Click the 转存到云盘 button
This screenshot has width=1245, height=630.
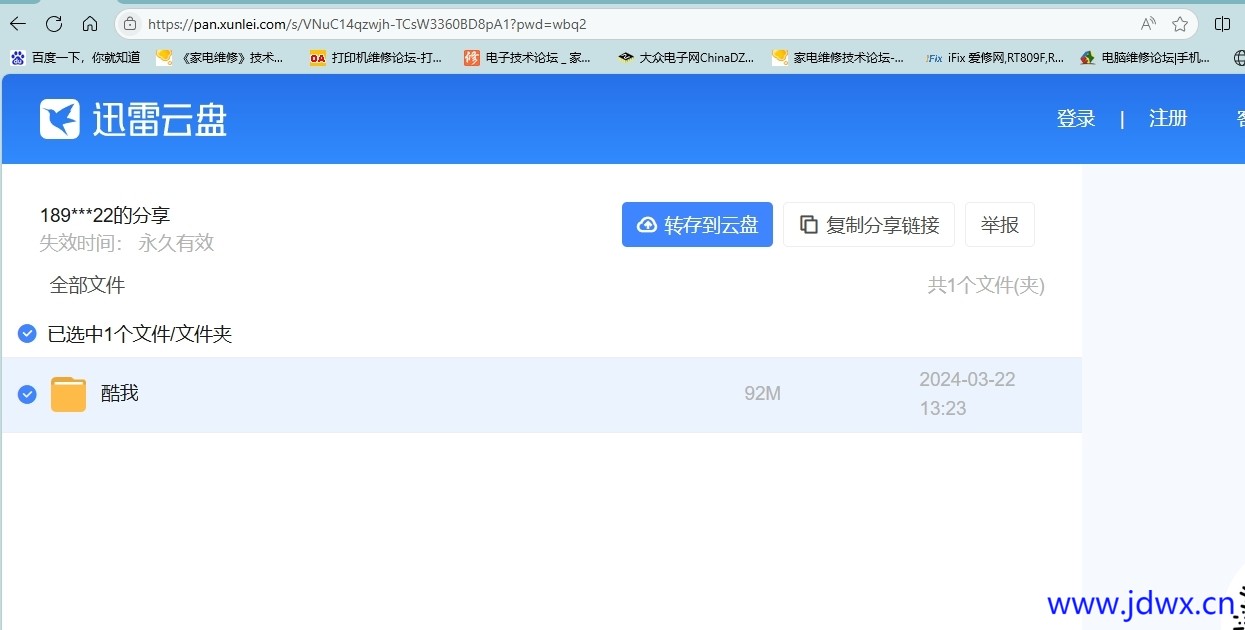point(697,224)
